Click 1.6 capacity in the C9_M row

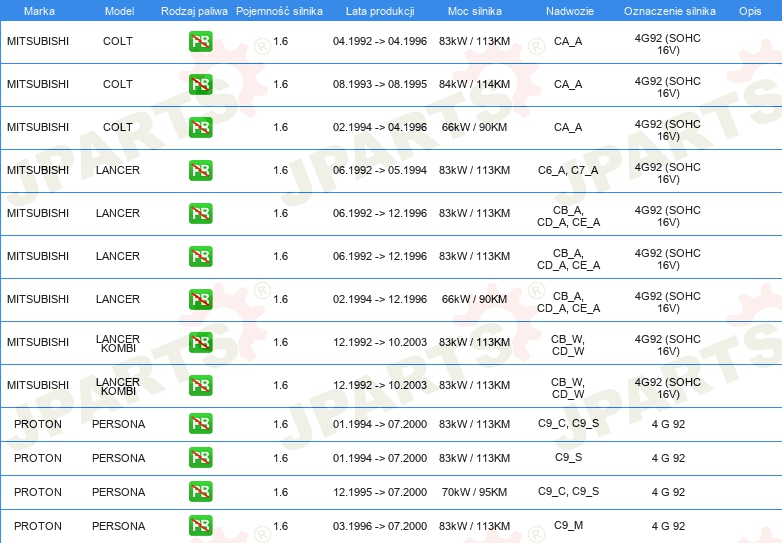(x=280, y=526)
